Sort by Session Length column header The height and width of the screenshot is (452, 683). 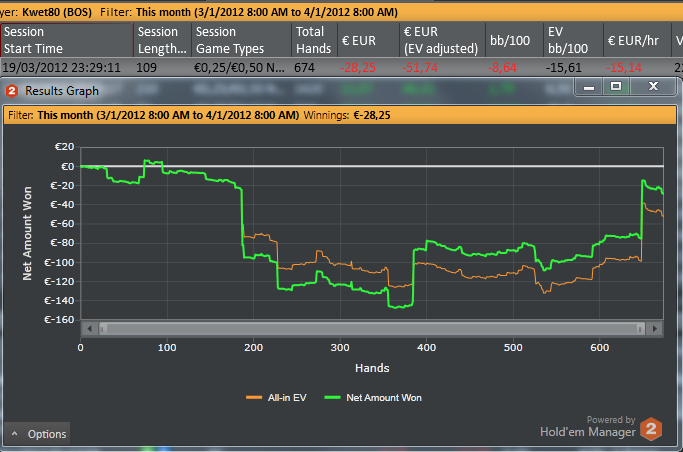coord(162,40)
